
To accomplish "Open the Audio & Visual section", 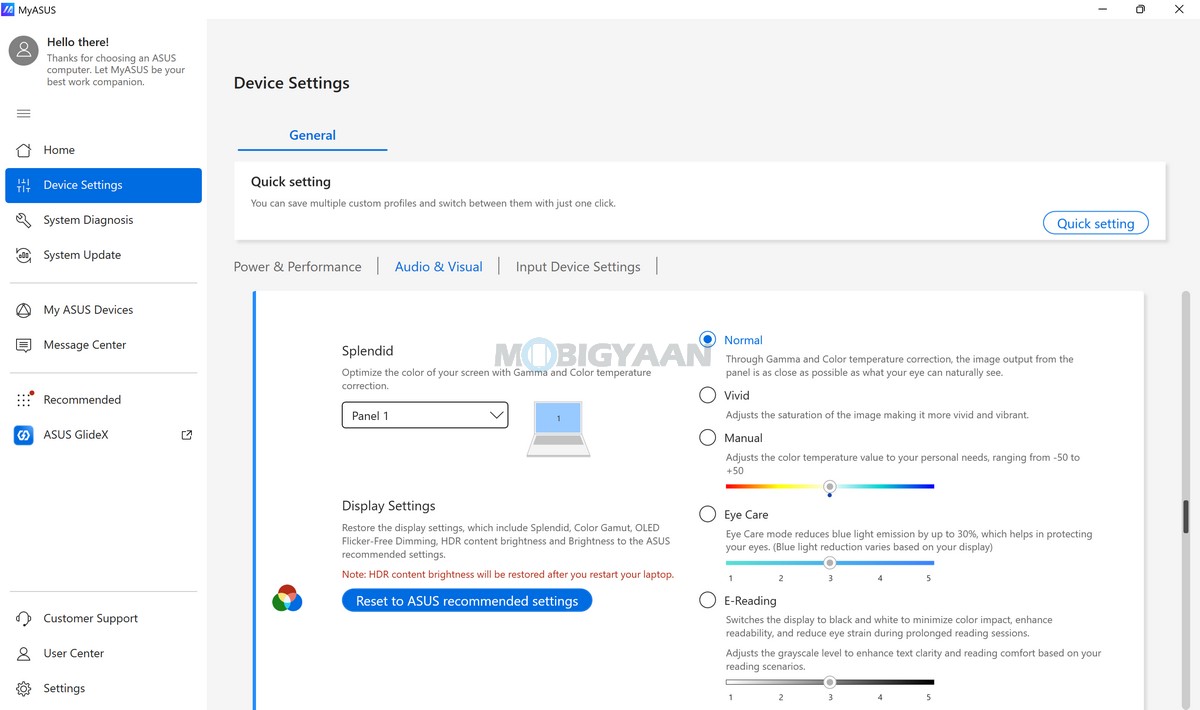I will pyautogui.click(x=439, y=267).
